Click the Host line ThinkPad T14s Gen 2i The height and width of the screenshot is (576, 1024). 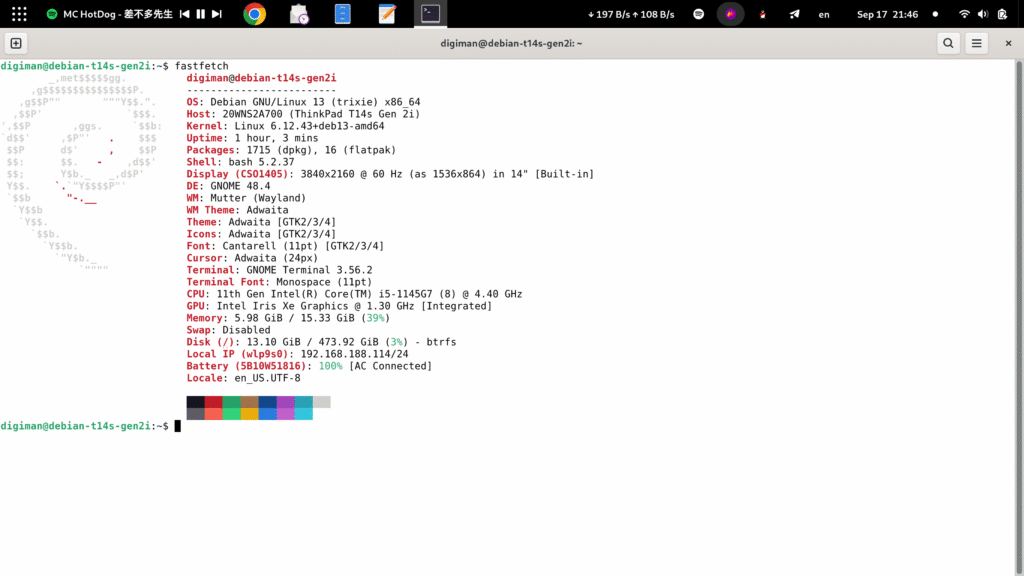[x=304, y=114]
